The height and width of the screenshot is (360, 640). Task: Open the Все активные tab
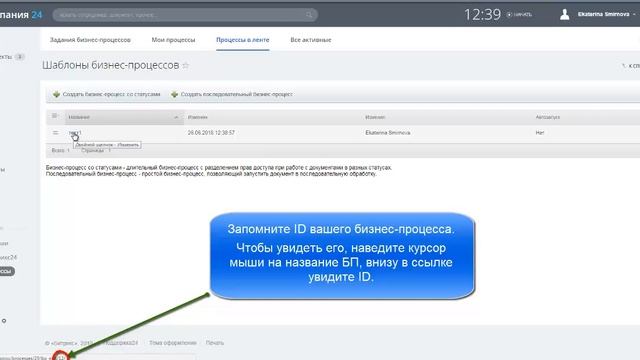click(311, 40)
